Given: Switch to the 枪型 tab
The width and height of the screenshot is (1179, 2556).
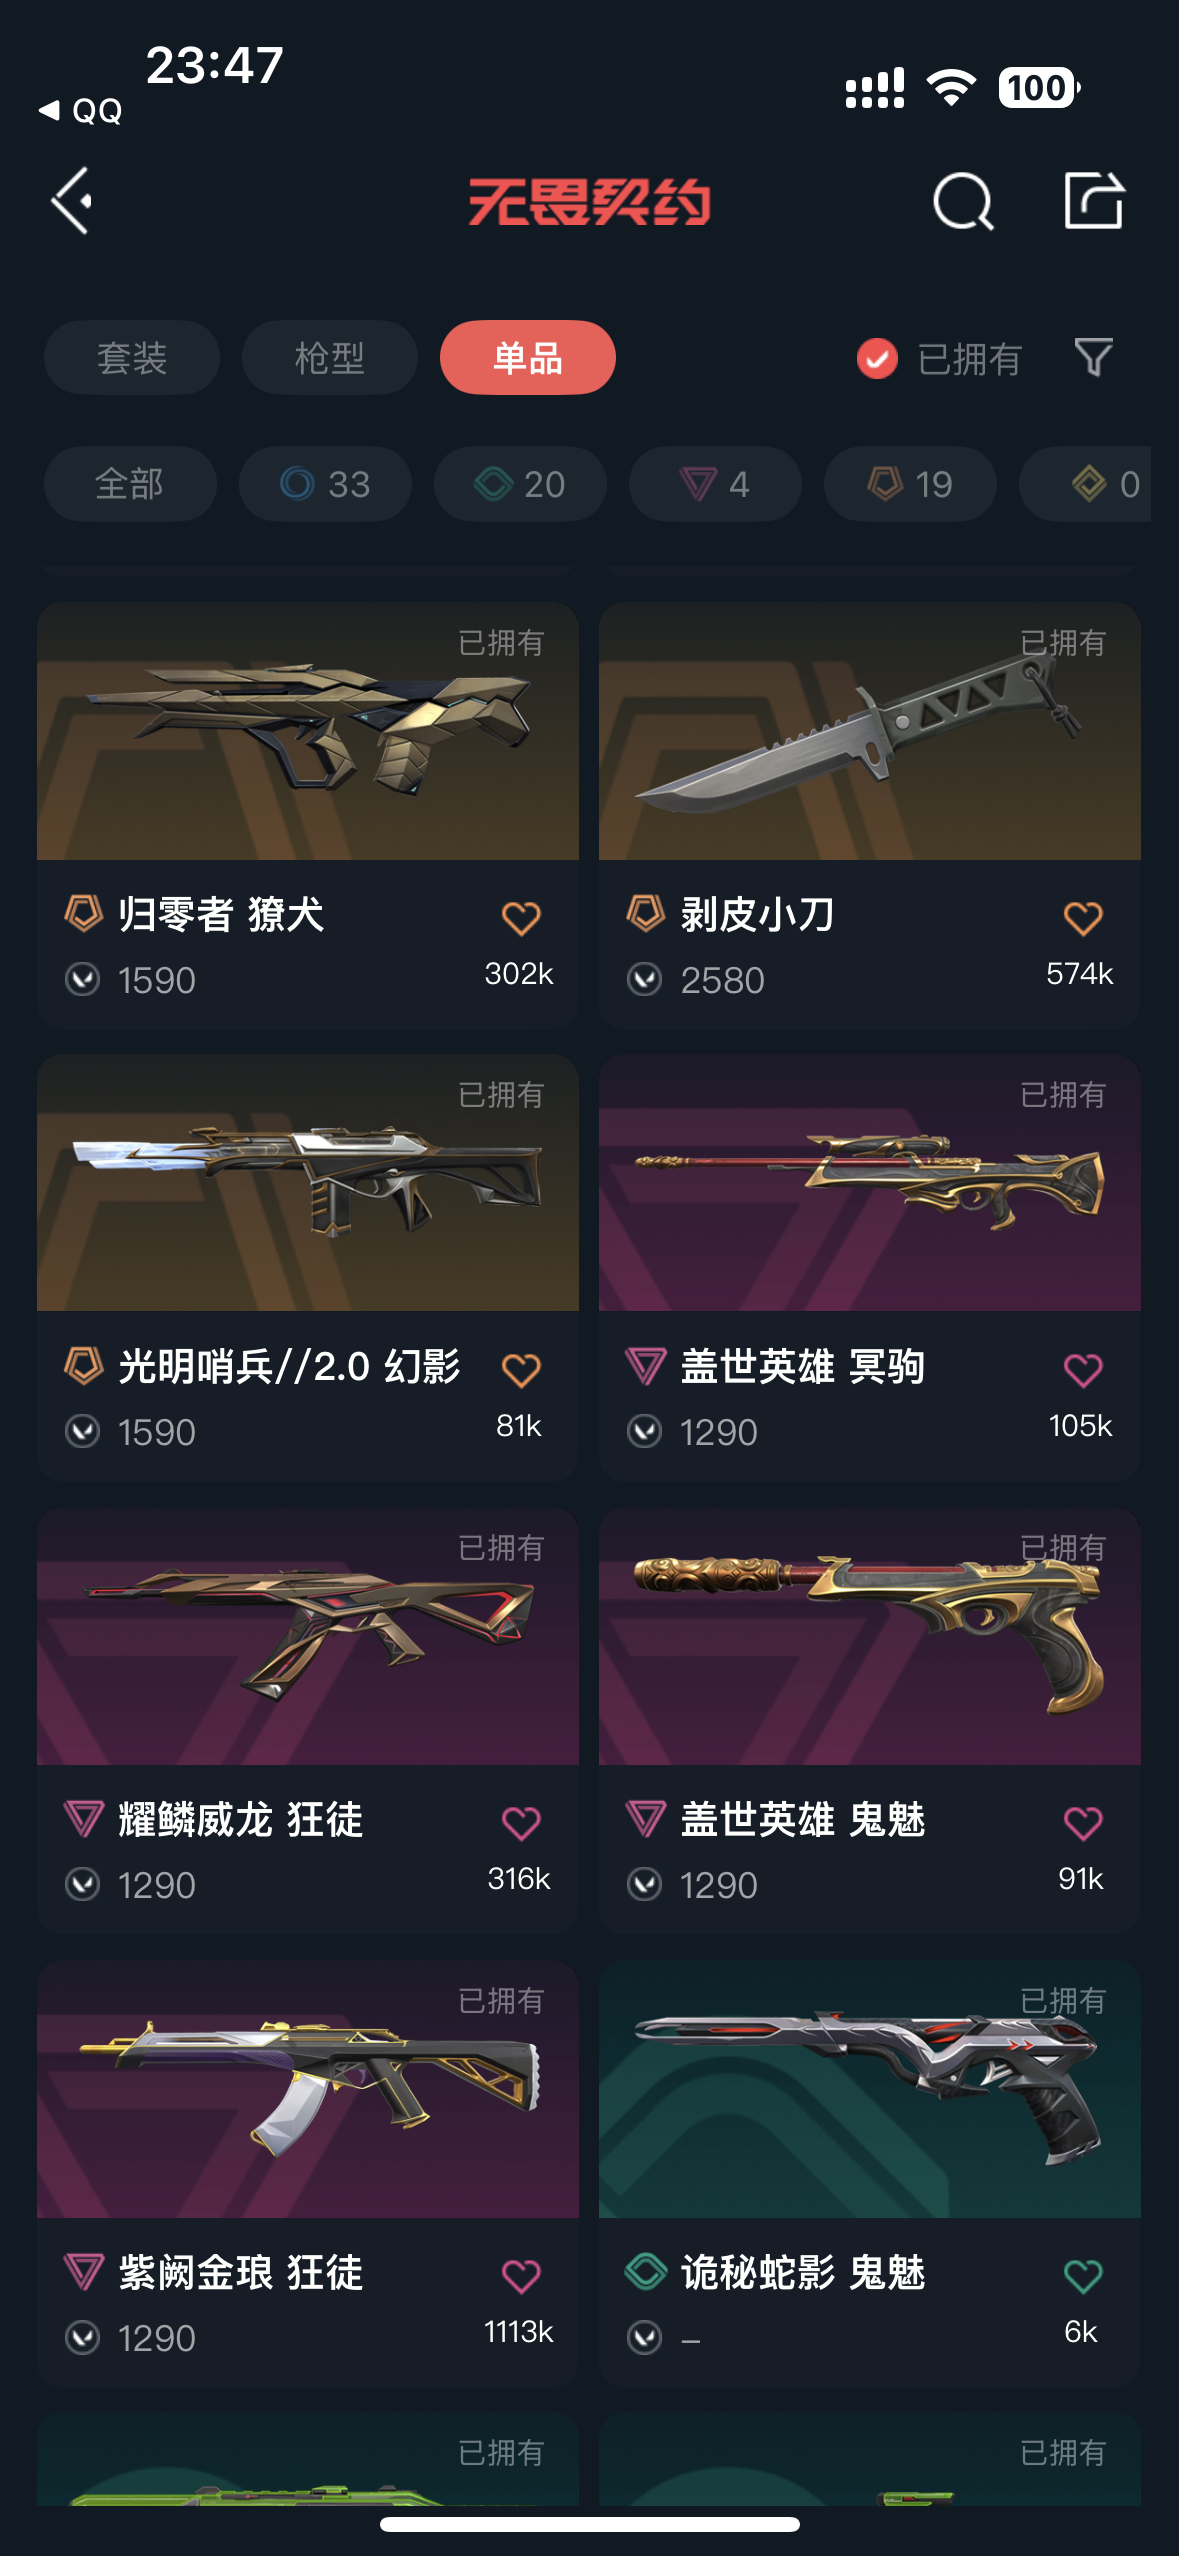Looking at the screenshot, I should tap(330, 357).
